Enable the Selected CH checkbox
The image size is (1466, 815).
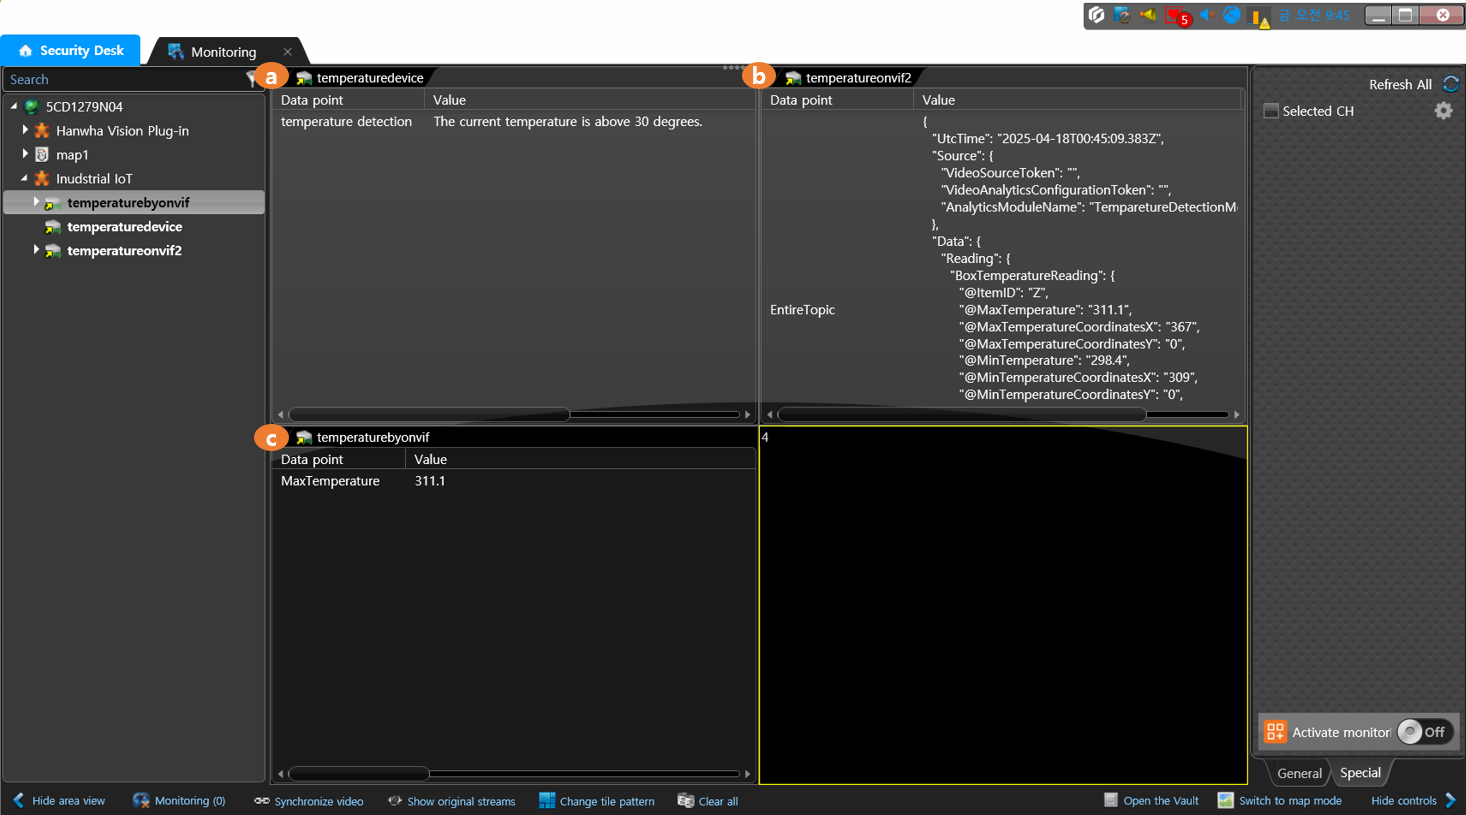[1271, 111]
